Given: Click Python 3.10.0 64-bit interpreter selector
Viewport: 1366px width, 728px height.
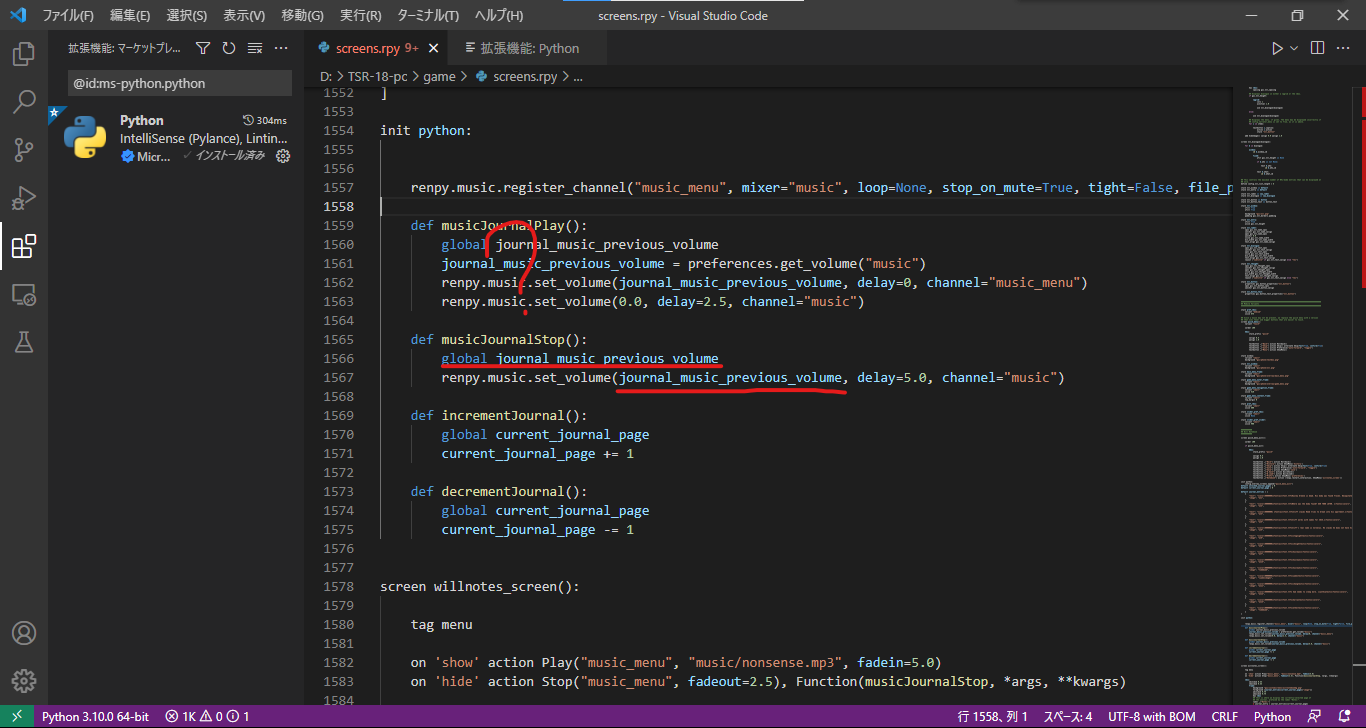Looking at the screenshot, I should click(x=95, y=716).
